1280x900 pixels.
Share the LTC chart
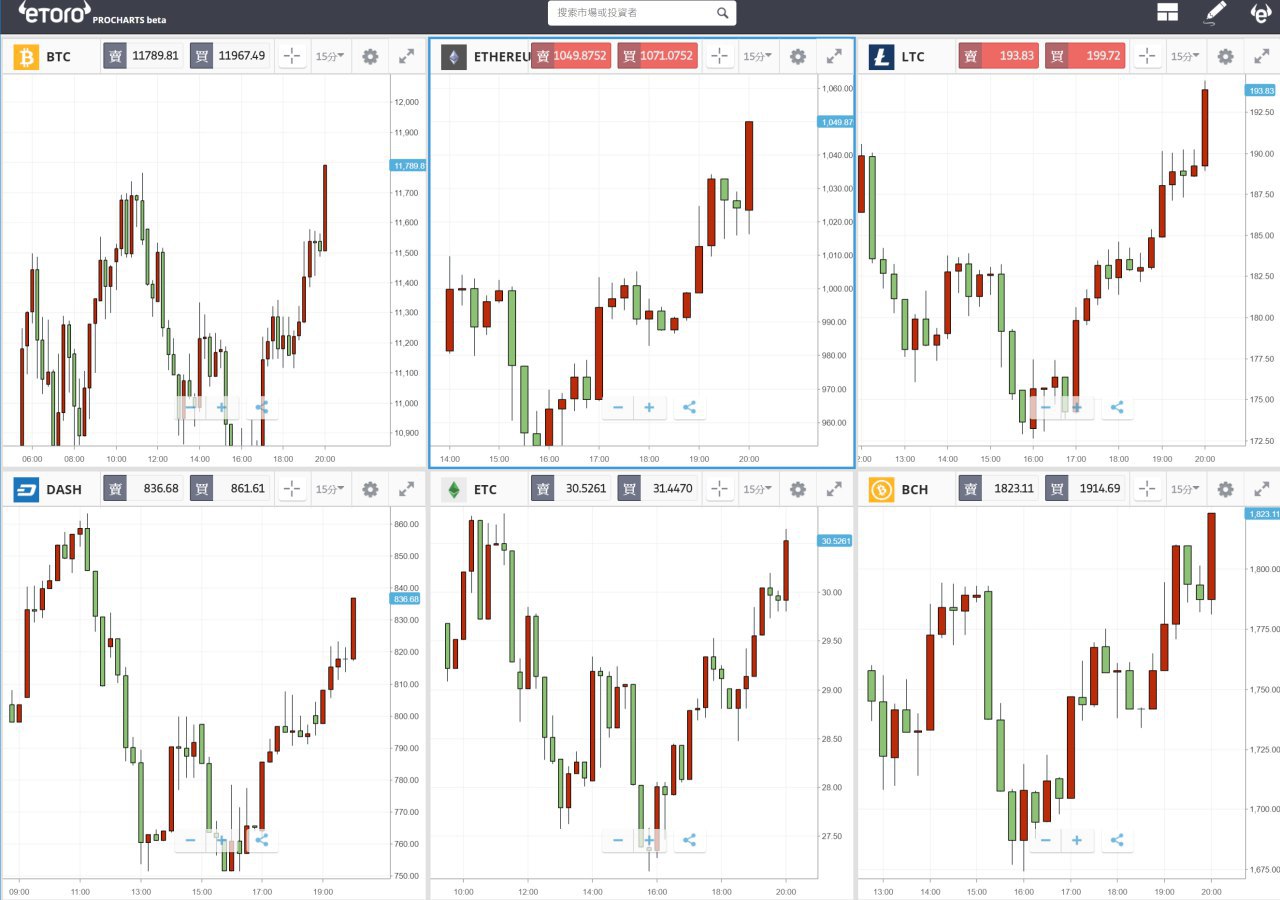[1117, 408]
